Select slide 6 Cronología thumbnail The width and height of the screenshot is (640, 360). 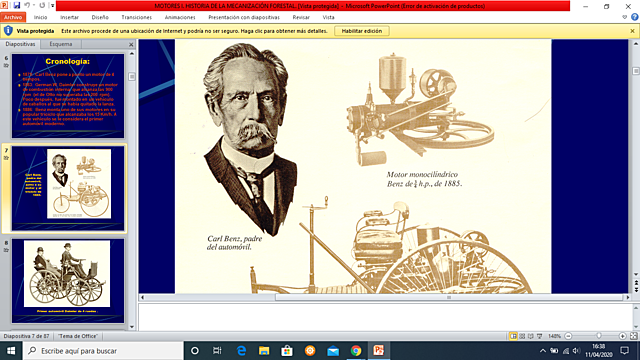68,96
